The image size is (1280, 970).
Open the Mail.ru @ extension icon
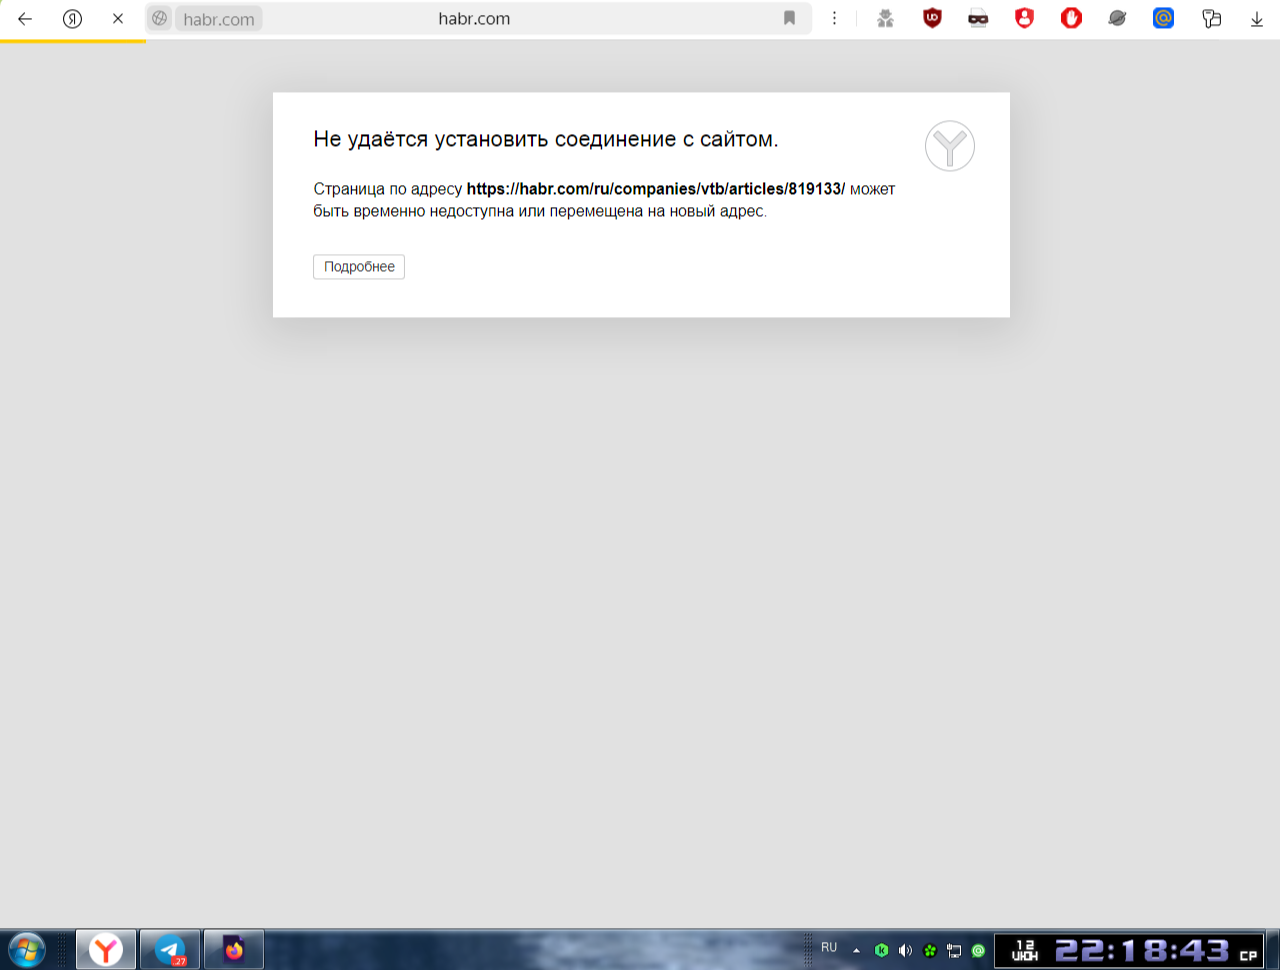pos(1163,18)
